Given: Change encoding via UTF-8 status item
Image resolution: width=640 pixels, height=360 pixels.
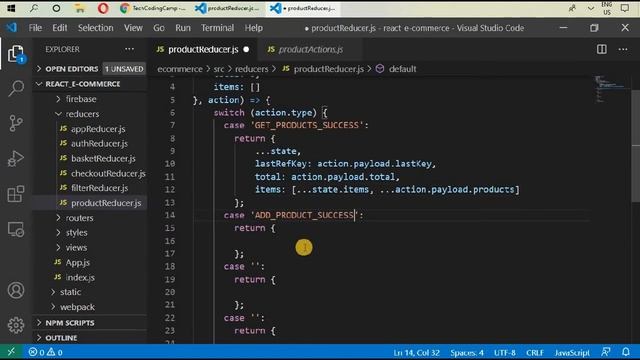Looking at the screenshot, I should point(504,353).
